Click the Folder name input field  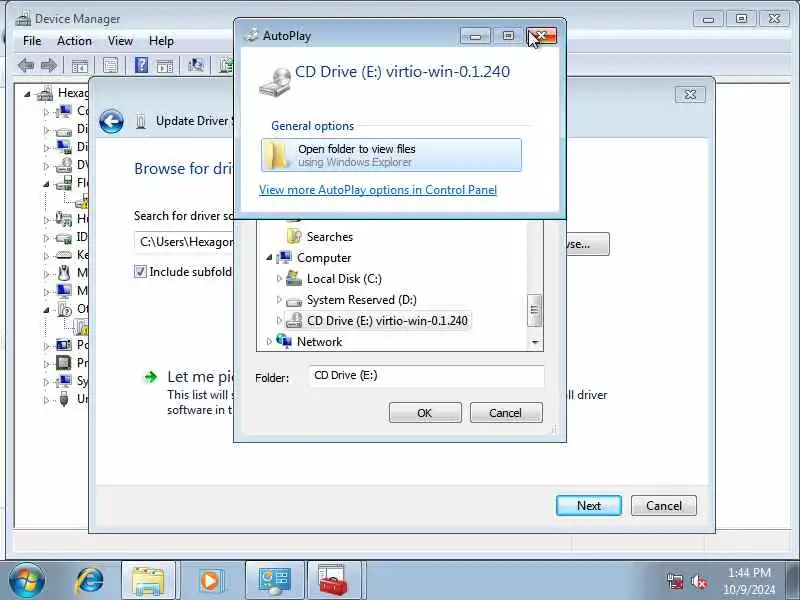(x=427, y=376)
